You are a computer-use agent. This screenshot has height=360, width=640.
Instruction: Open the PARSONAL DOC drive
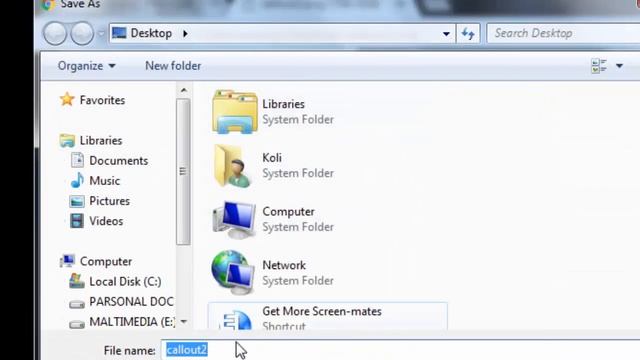tap(131, 302)
